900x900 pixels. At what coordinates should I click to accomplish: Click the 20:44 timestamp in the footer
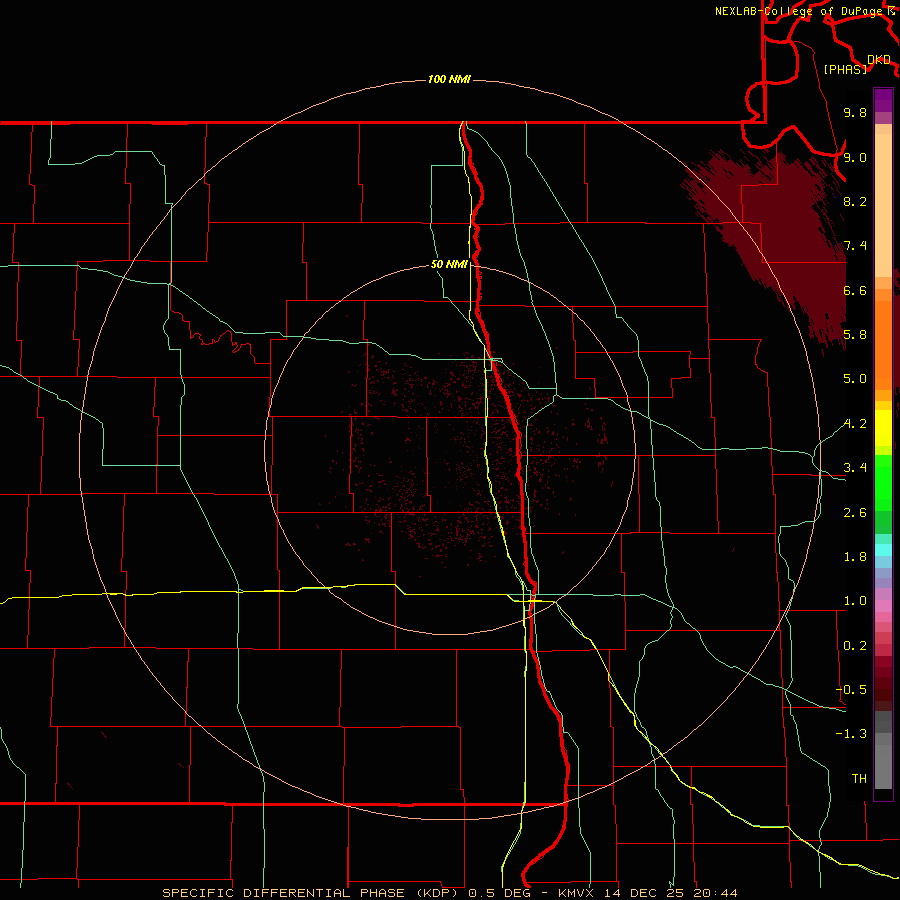coord(715,893)
